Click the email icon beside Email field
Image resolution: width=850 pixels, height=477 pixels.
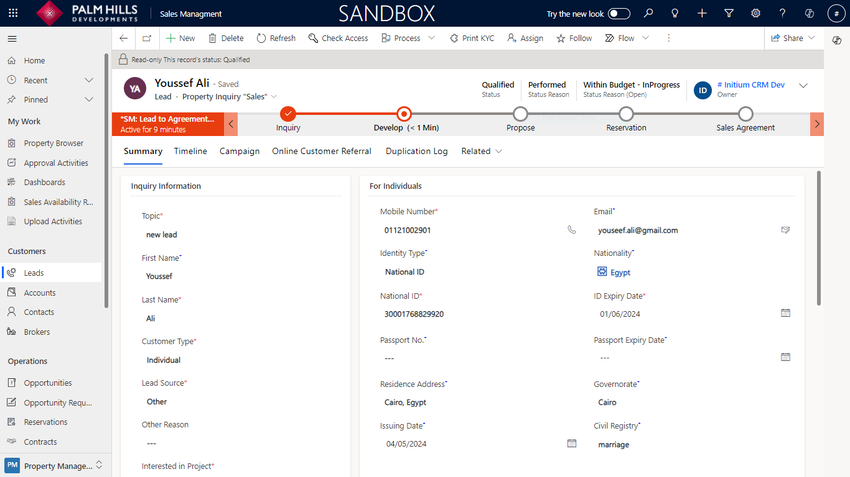(786, 230)
